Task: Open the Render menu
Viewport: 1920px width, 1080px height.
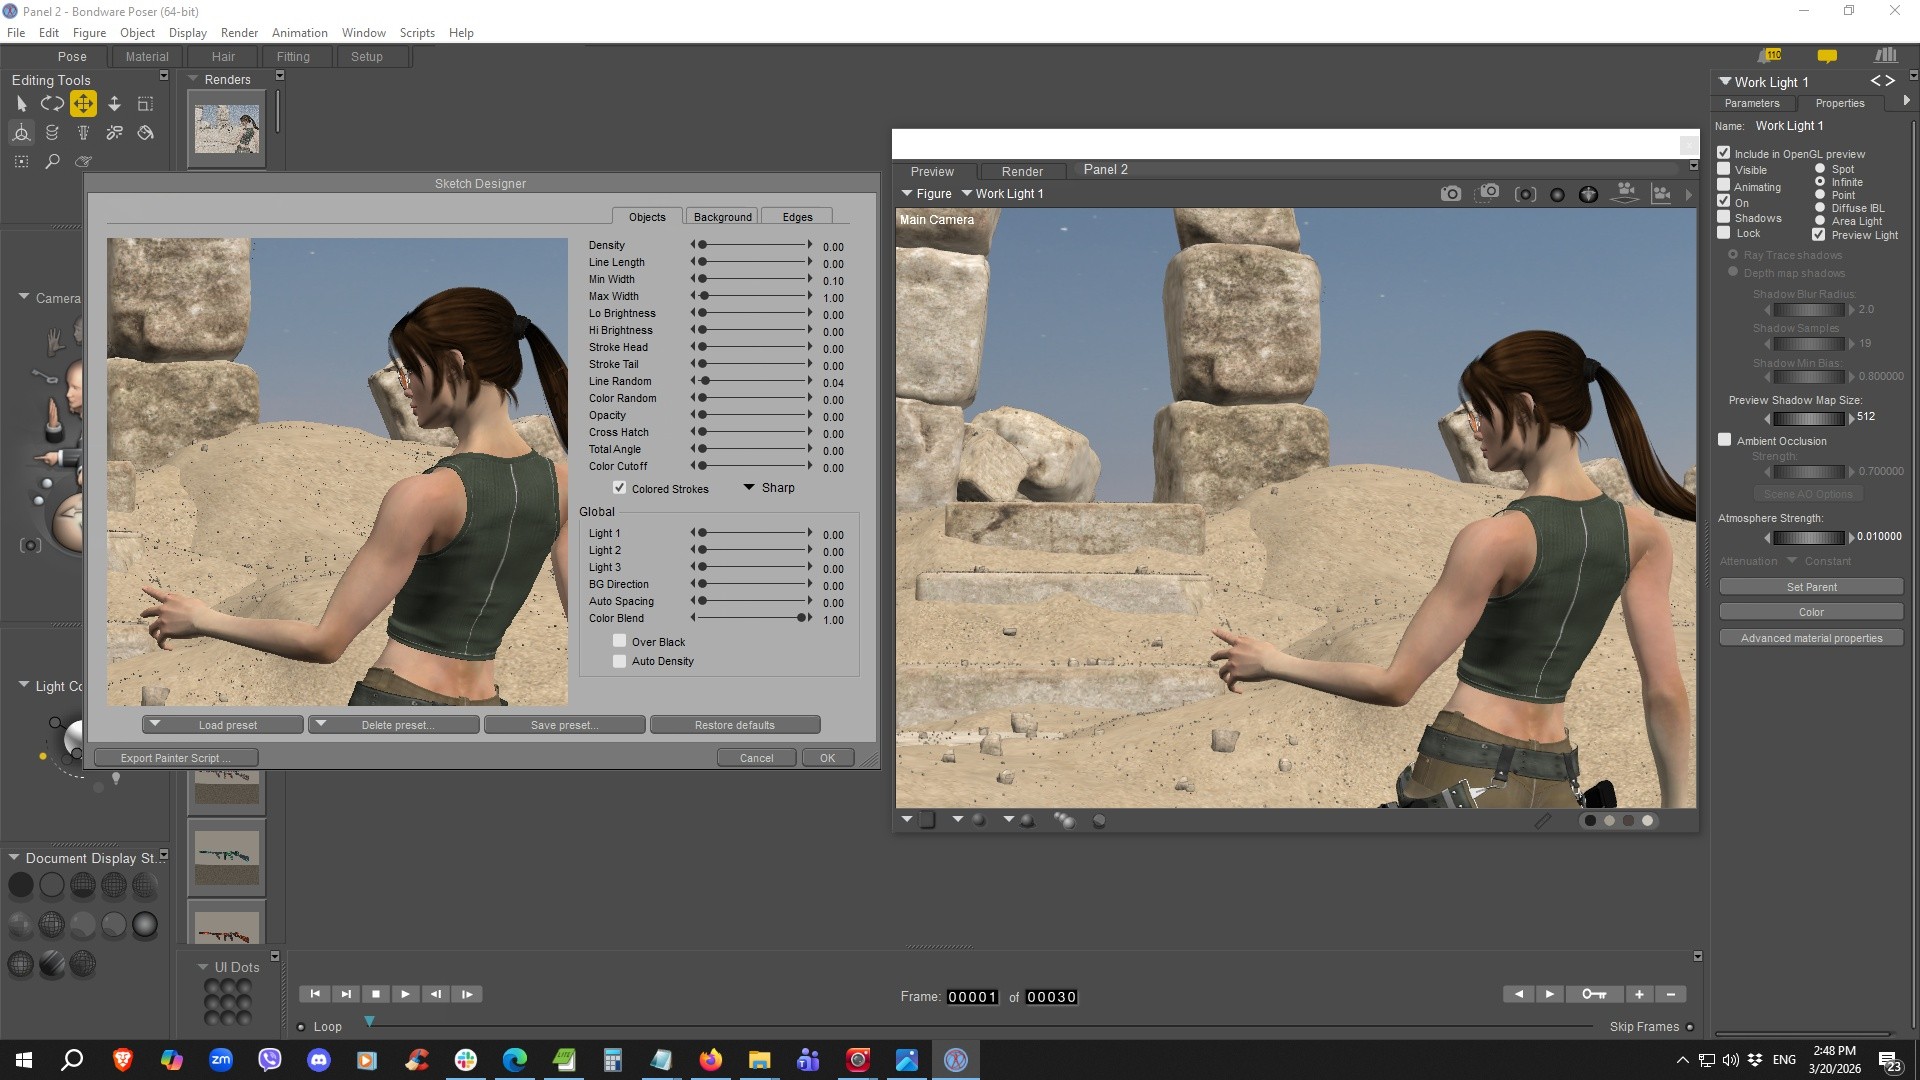Action: [239, 33]
